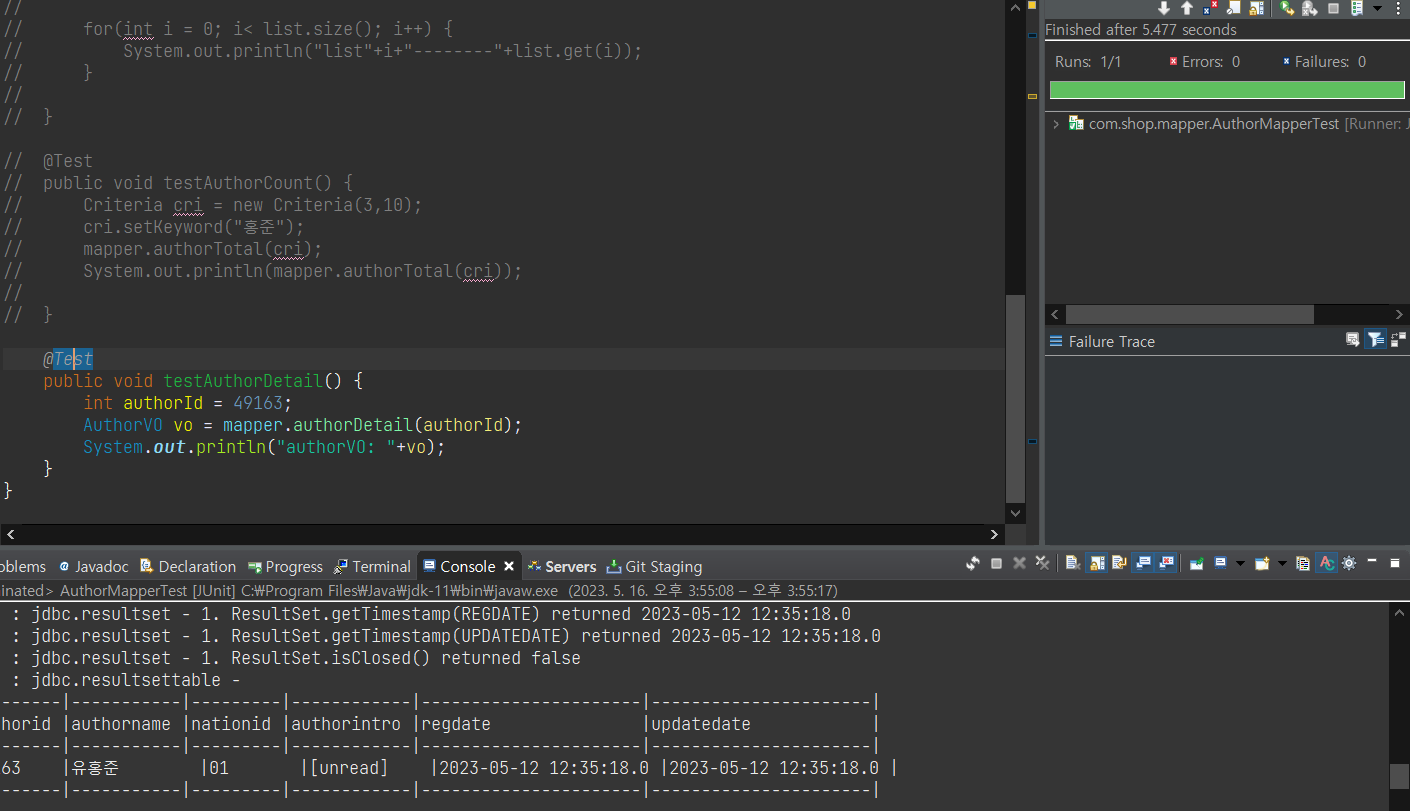Click 'Runs: 1/1' label
The image size is (1410, 811).
[1088, 62]
